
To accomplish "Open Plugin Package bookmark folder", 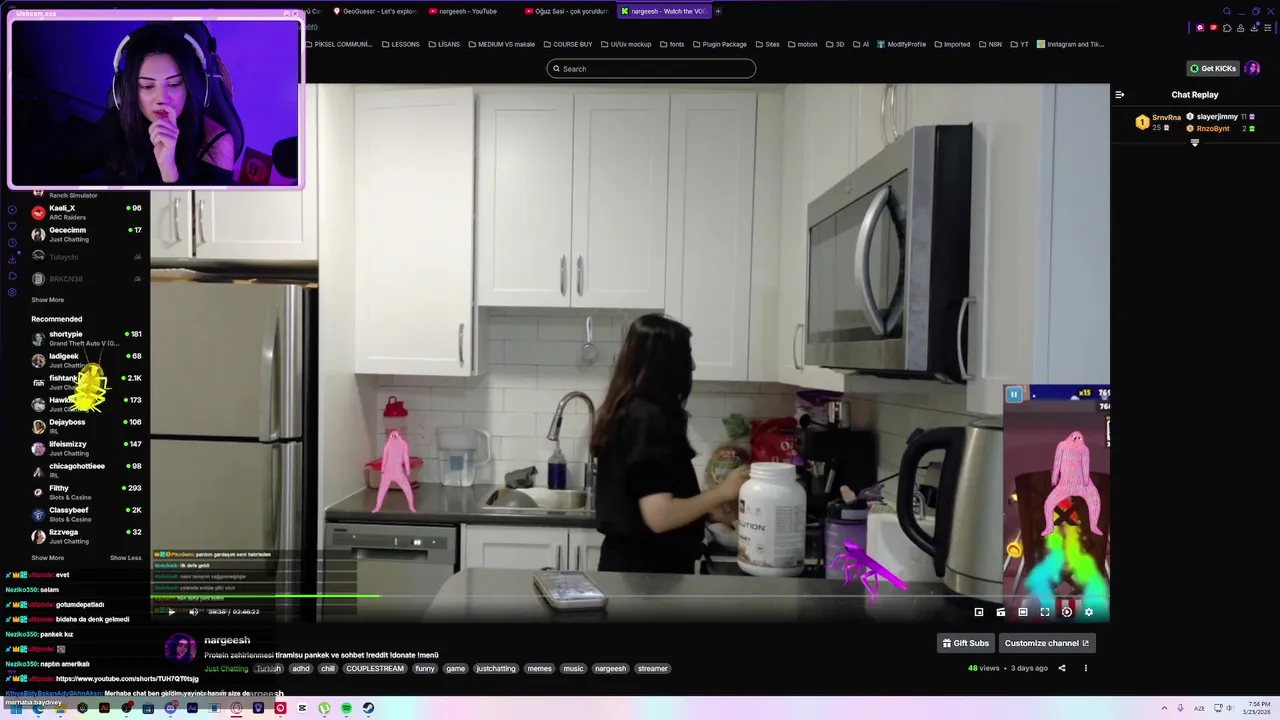I will tap(719, 44).
